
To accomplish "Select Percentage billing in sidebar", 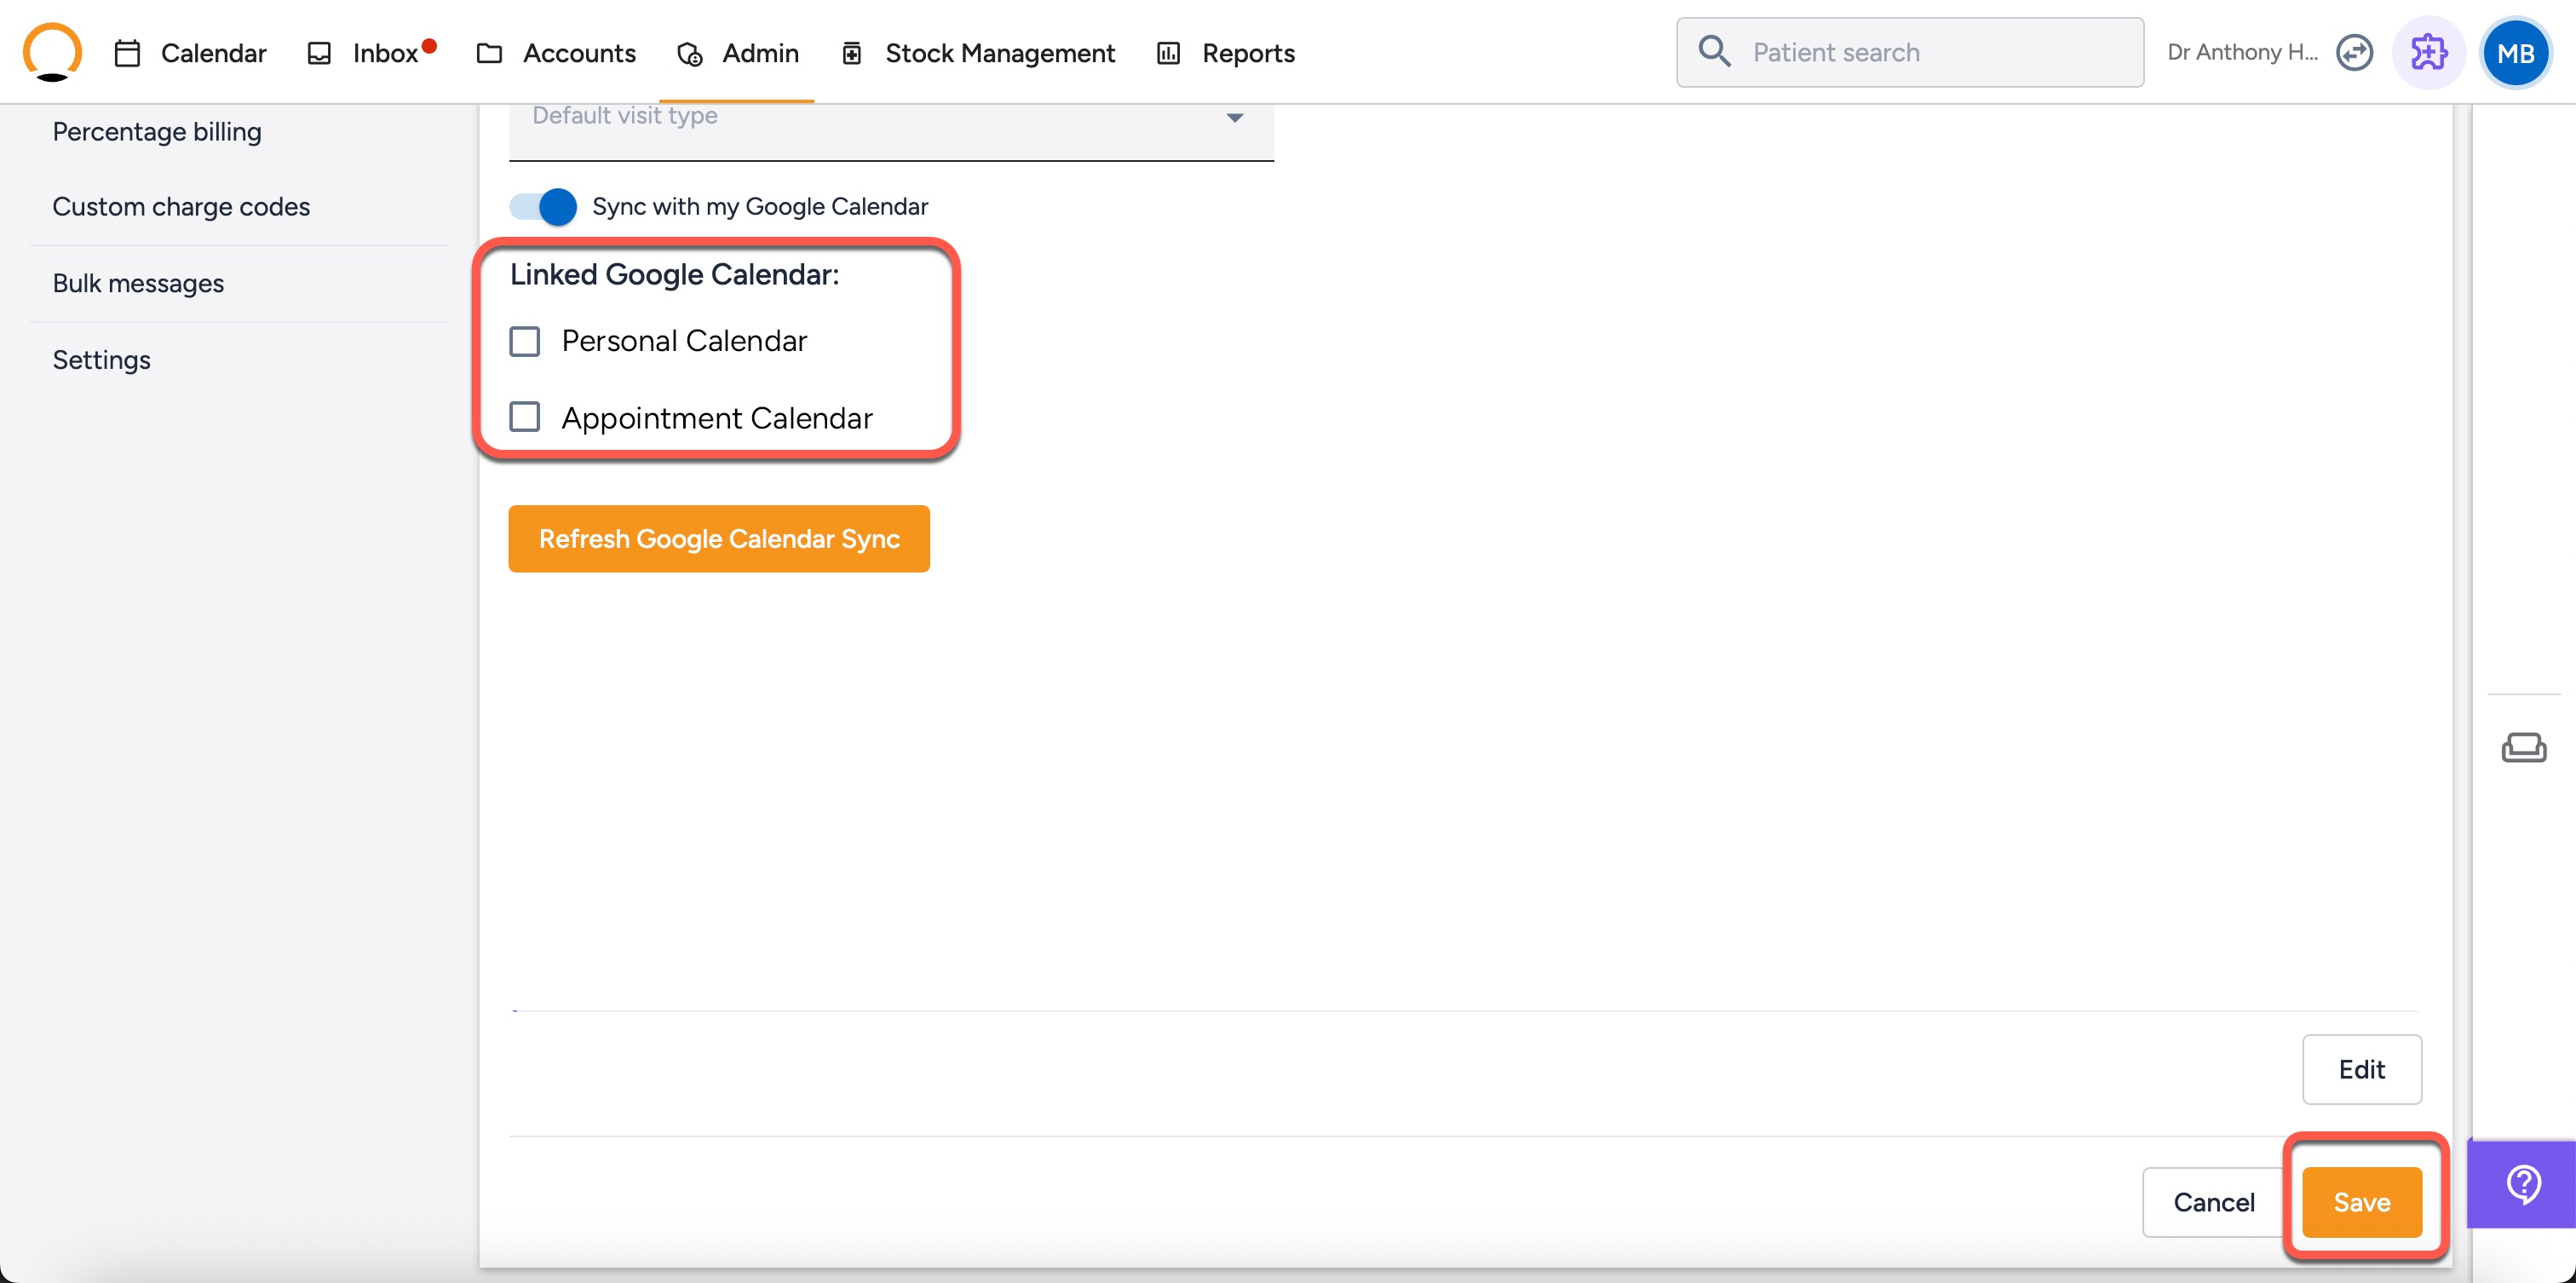I will [157, 131].
